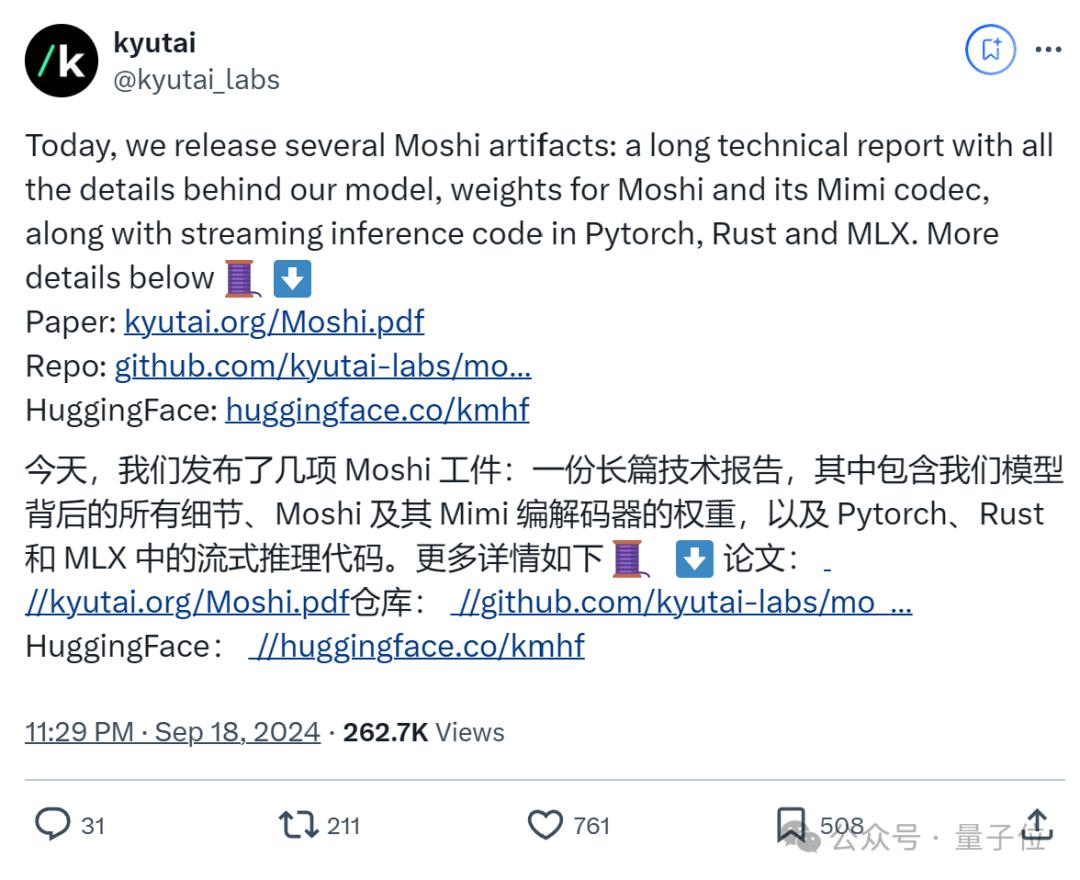Toggle the bookmark icon near 508
This screenshot has width=1080, height=880.
point(791,824)
